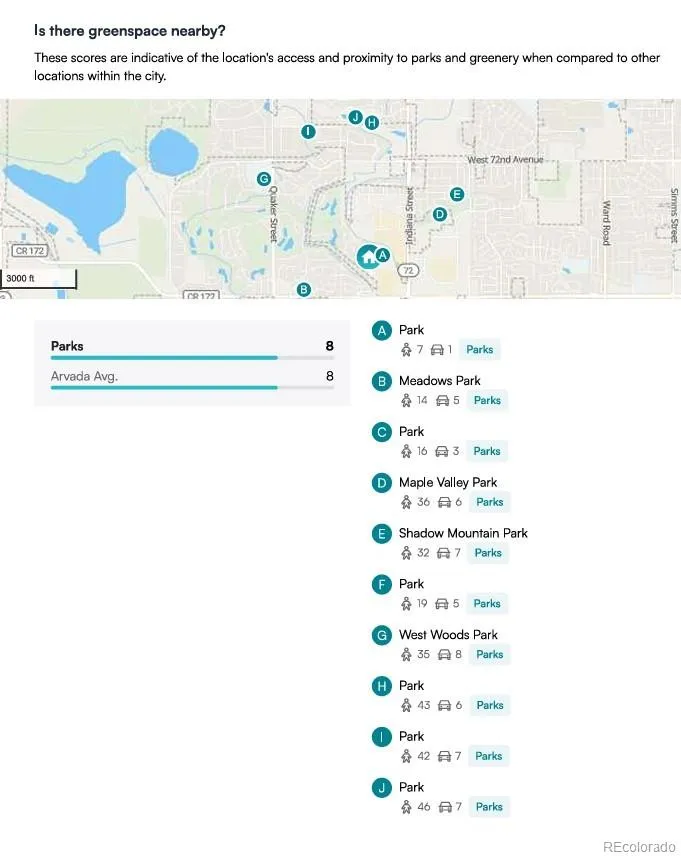The image size is (681, 856).
Task: Click map marker B at bottom of map
Action: (304, 290)
